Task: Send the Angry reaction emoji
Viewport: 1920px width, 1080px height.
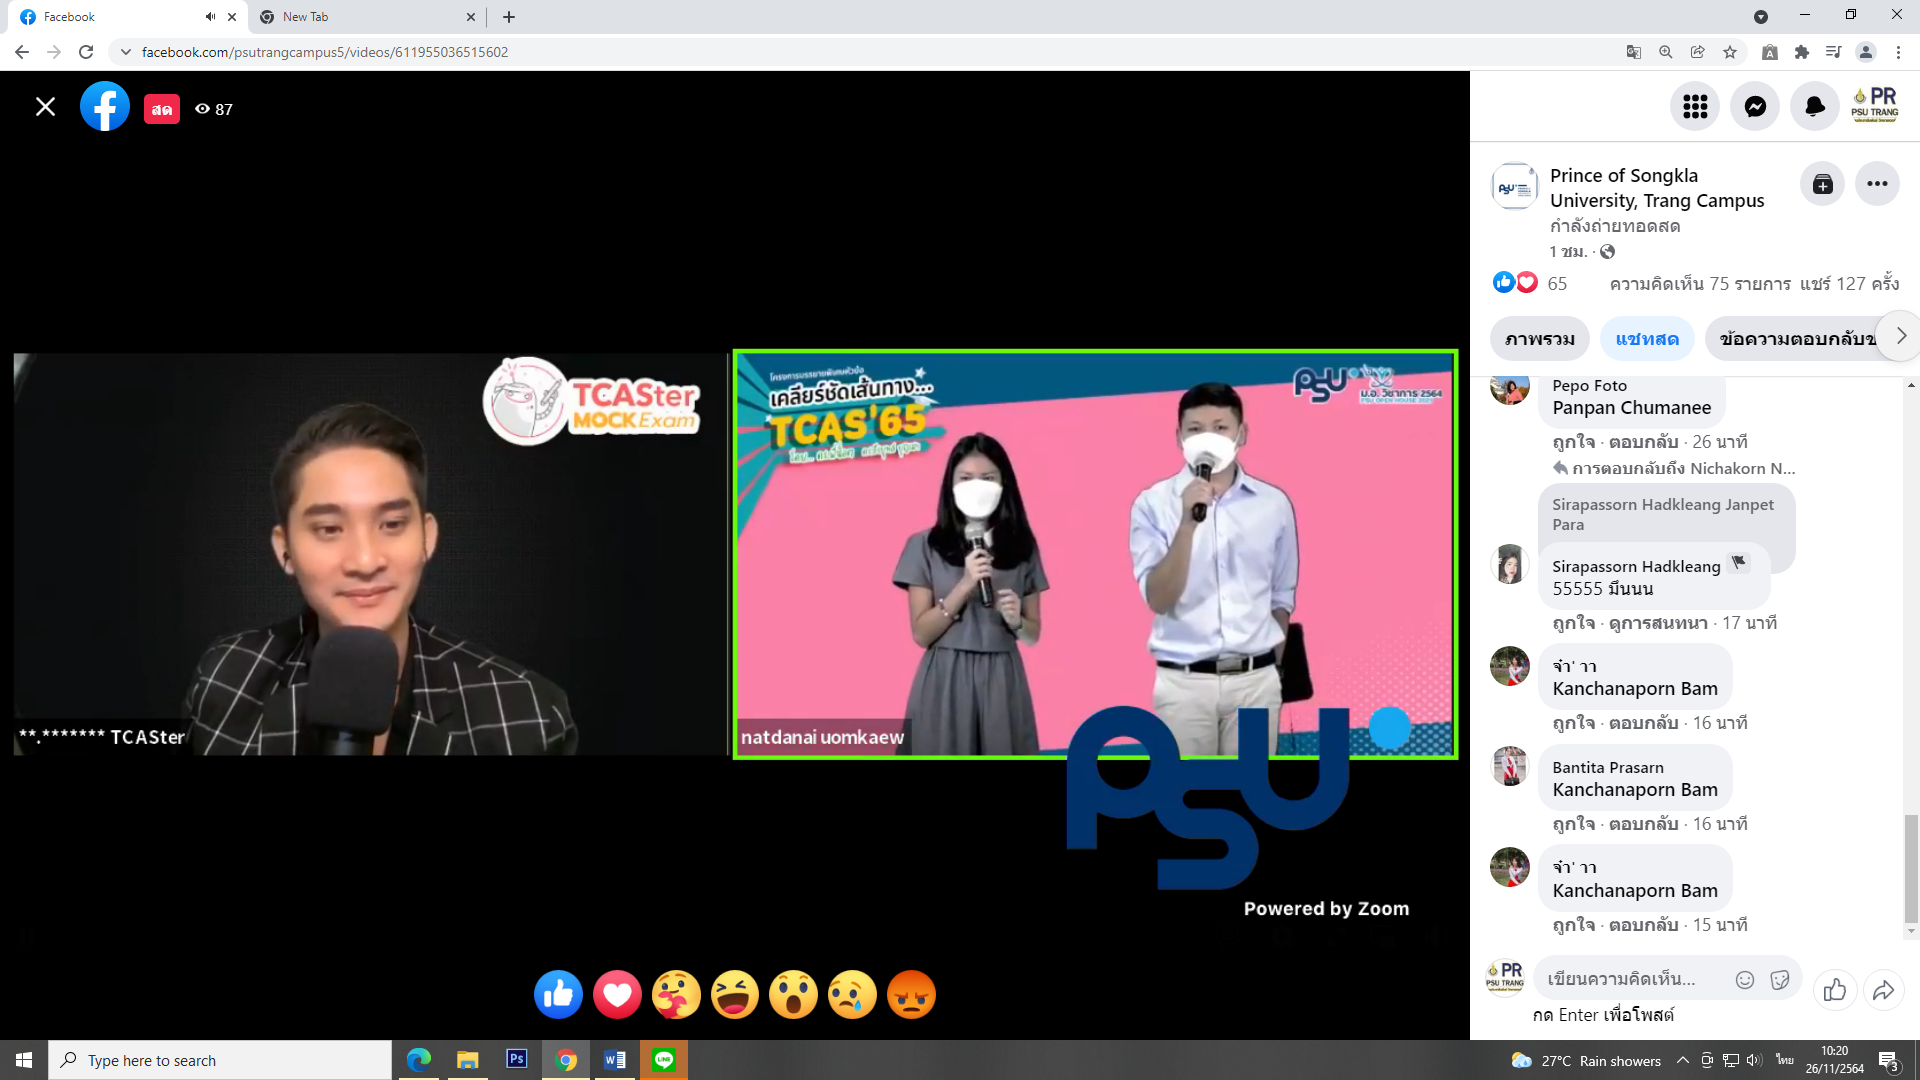Action: 911,995
